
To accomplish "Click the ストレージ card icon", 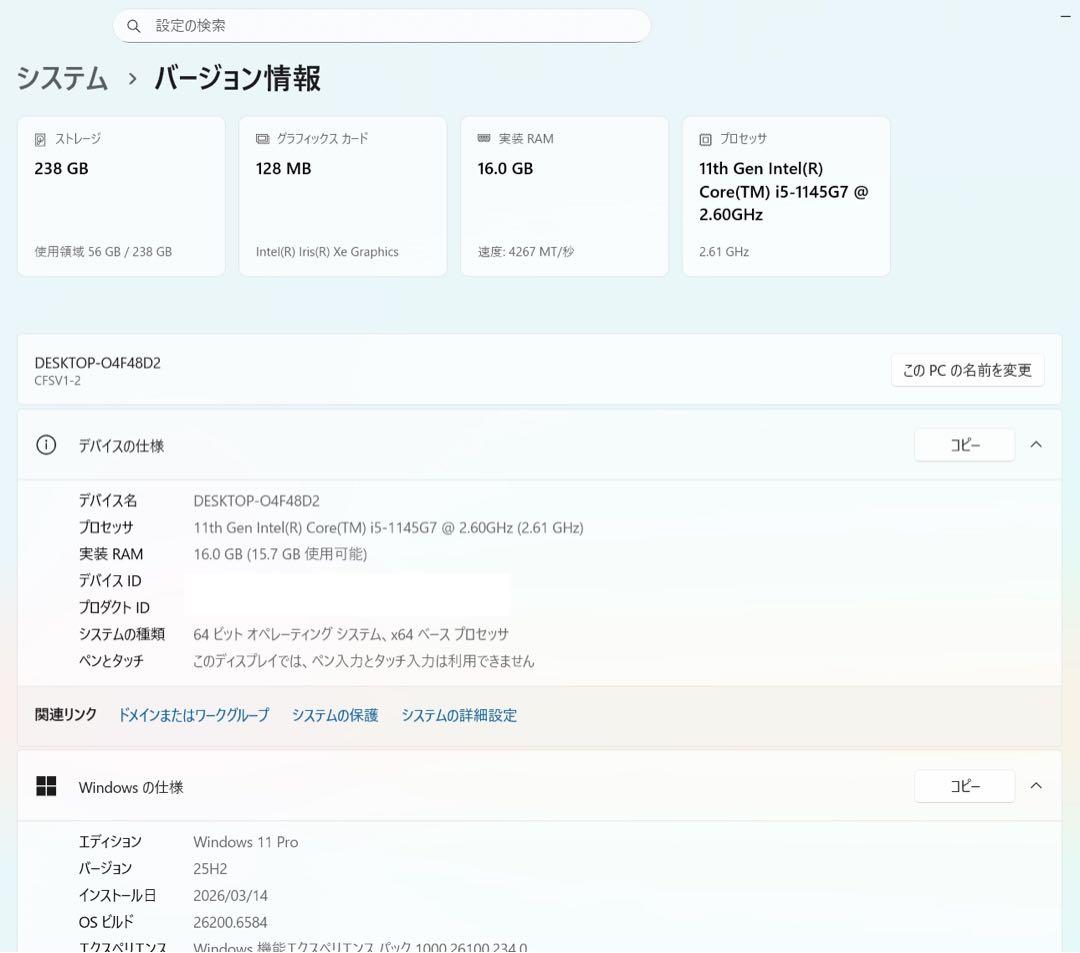I will point(40,140).
